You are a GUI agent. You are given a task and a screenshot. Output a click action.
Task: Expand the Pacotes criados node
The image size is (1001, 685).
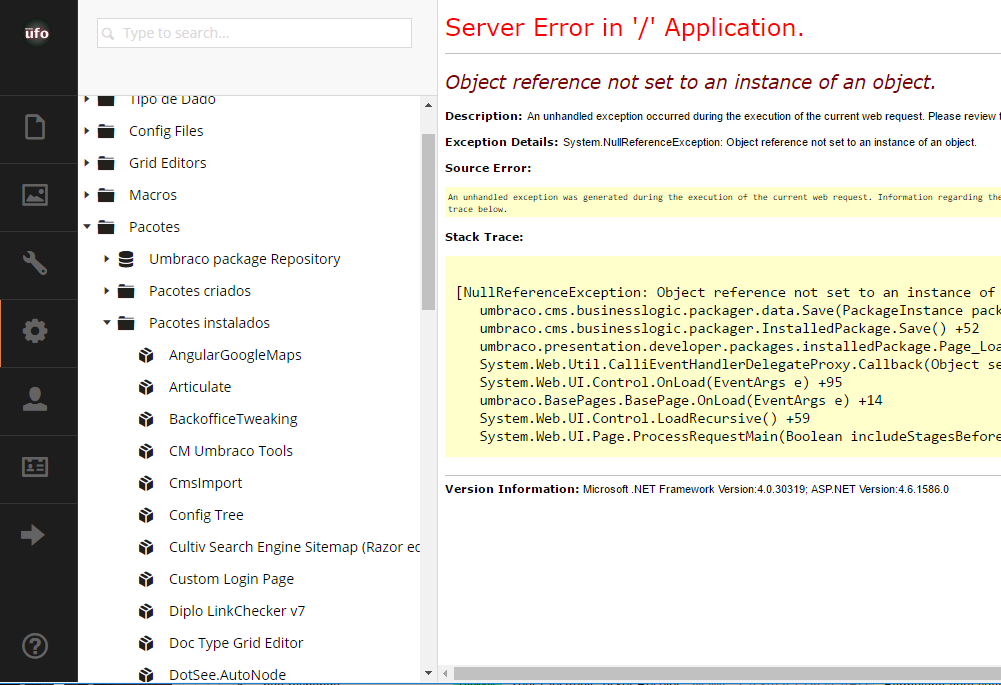pos(107,291)
